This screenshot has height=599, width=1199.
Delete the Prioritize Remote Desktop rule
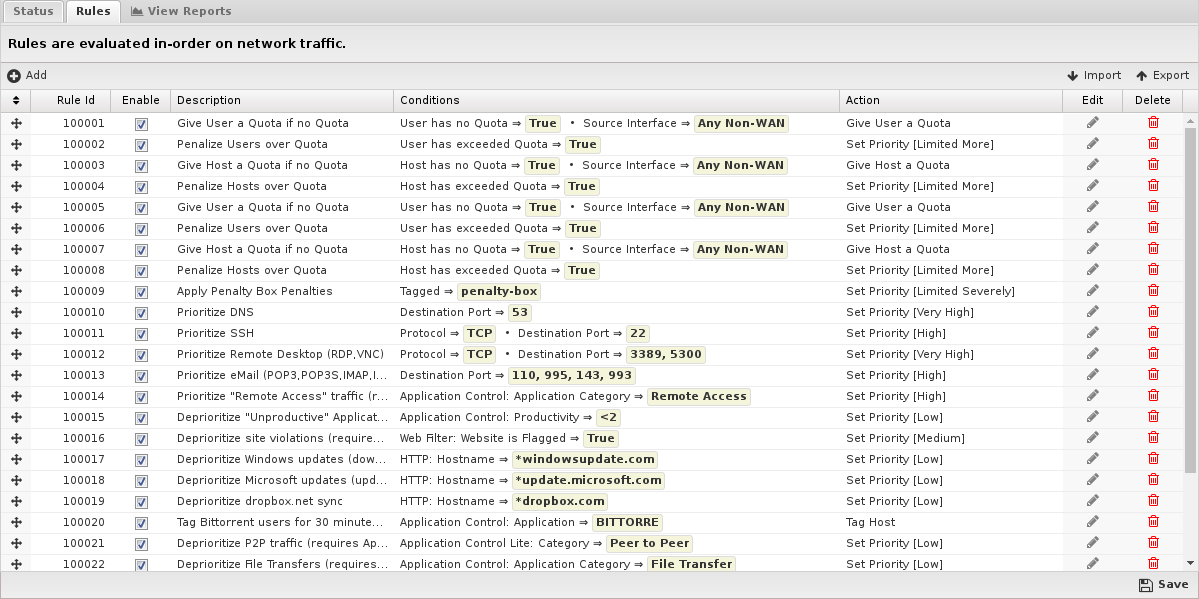pyautogui.click(x=1153, y=354)
